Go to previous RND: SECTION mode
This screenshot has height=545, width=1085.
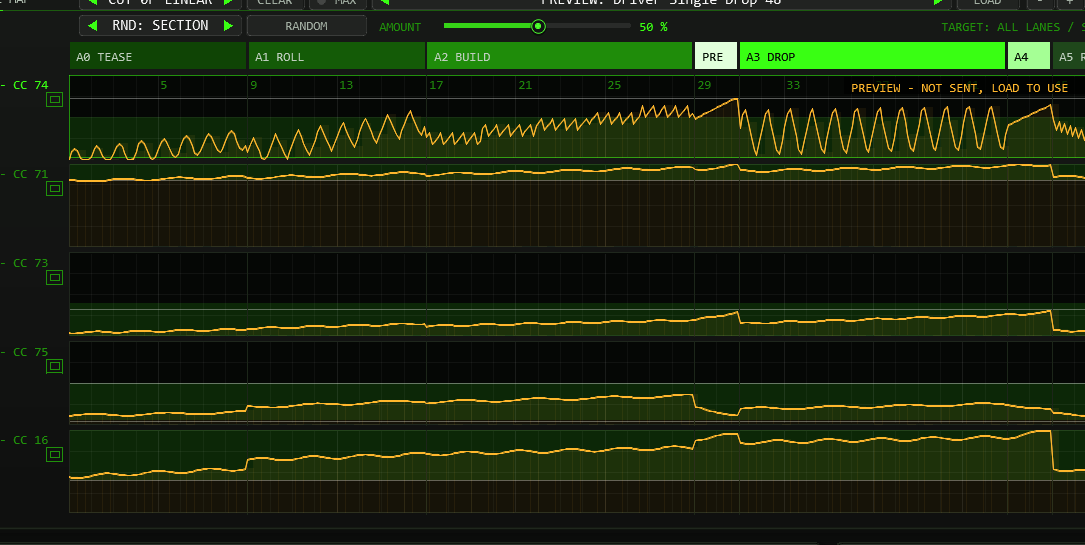93,26
